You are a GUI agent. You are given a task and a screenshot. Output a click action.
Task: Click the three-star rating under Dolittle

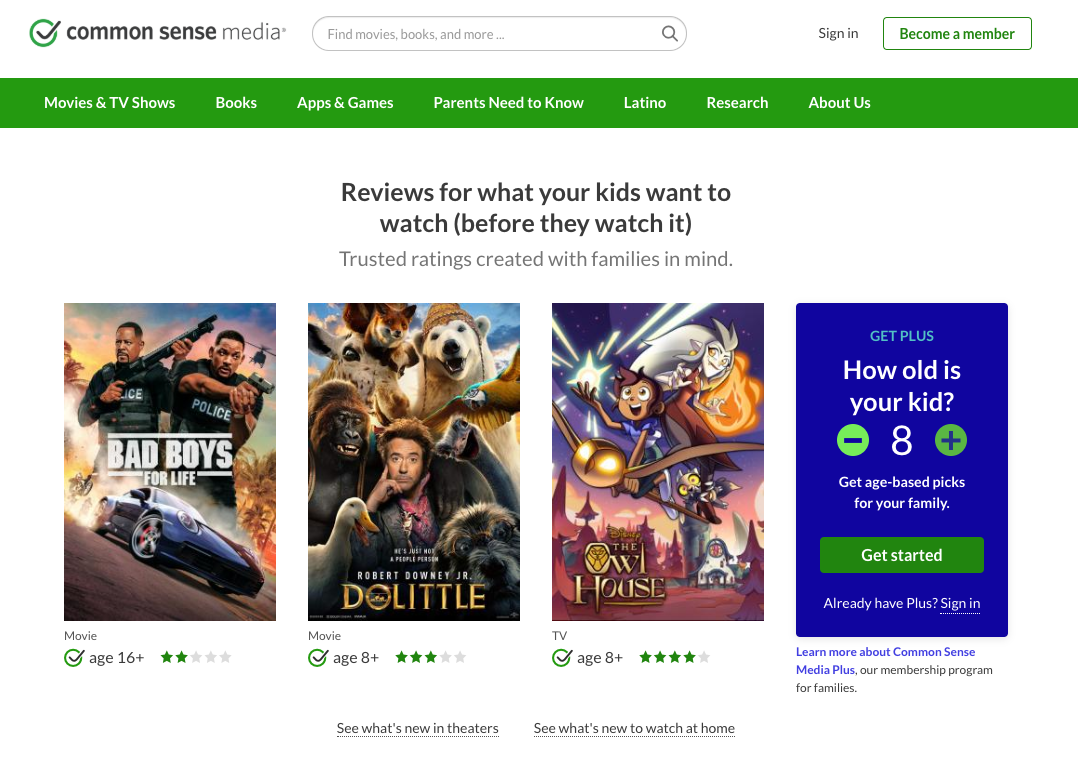(431, 657)
